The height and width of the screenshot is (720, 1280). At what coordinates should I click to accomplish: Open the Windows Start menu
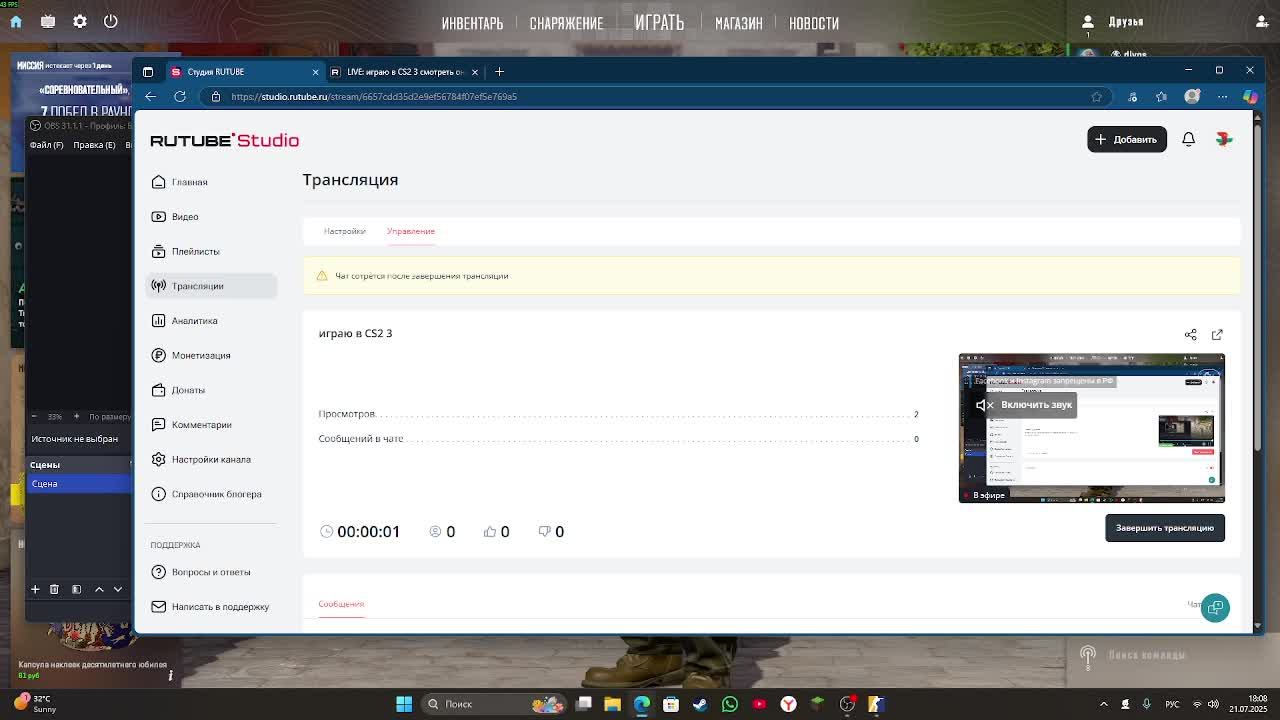404,704
